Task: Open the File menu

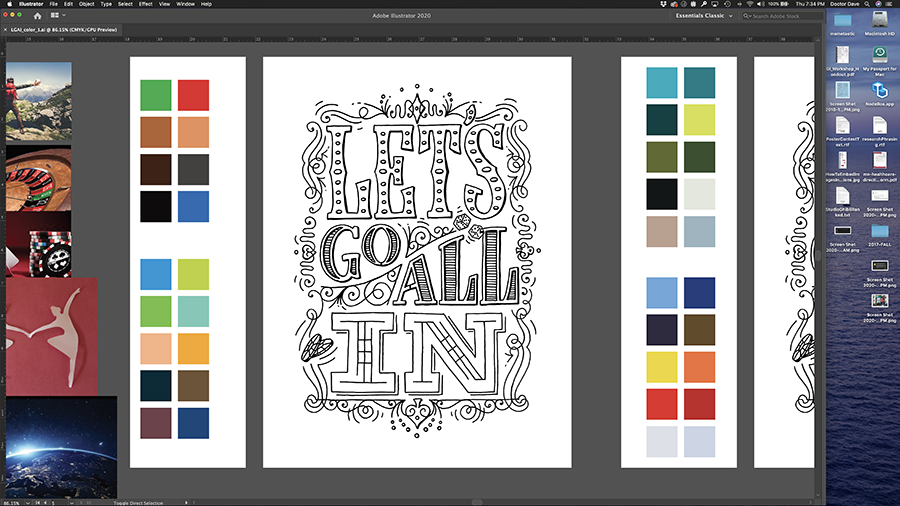Action: 53,3
